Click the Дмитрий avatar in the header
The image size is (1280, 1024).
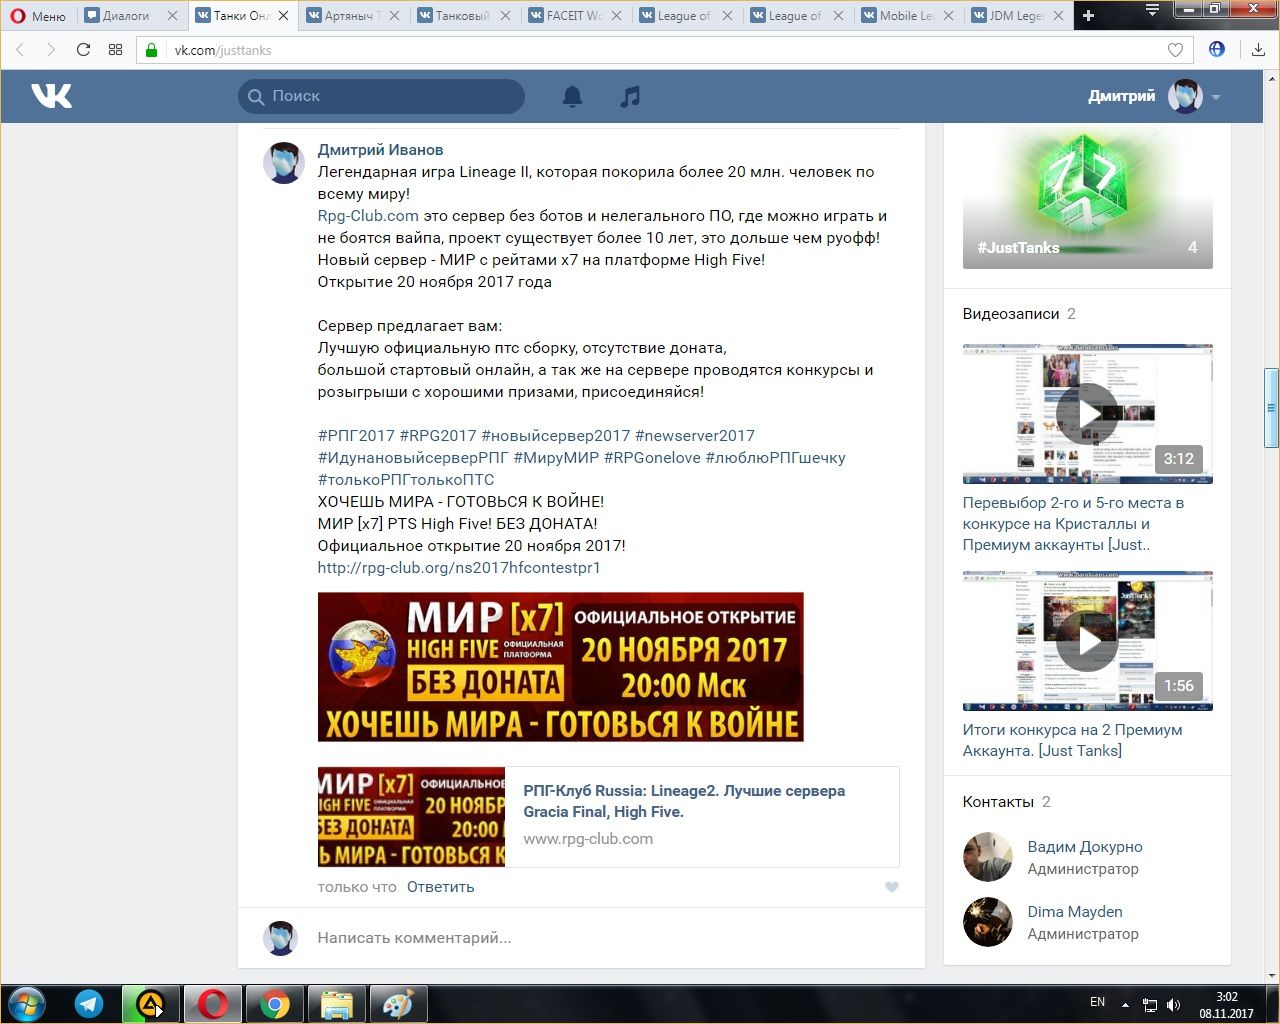1186,96
